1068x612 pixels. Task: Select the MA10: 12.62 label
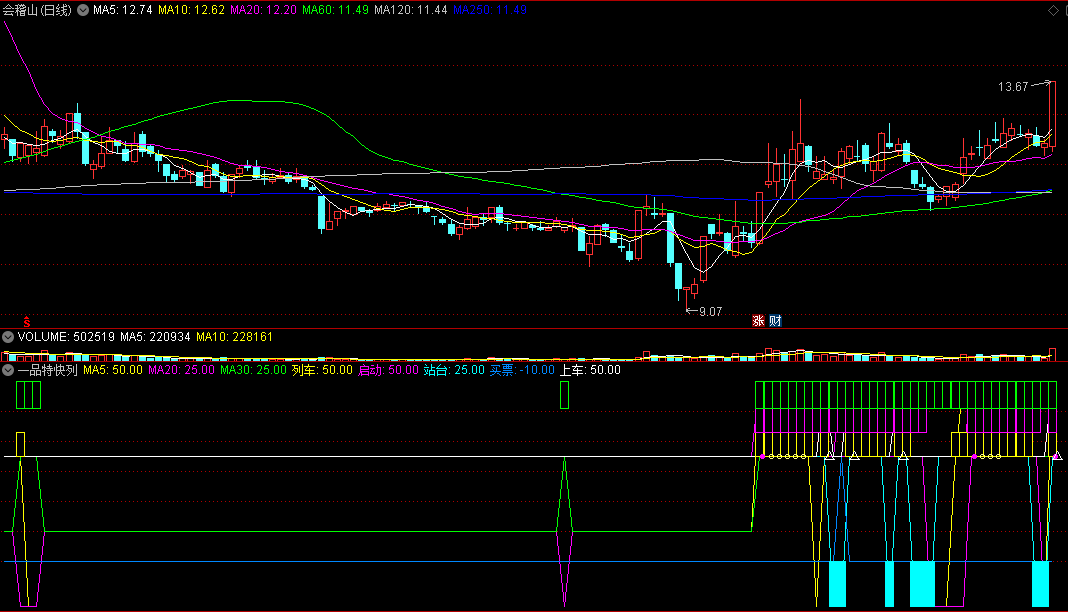(191, 10)
